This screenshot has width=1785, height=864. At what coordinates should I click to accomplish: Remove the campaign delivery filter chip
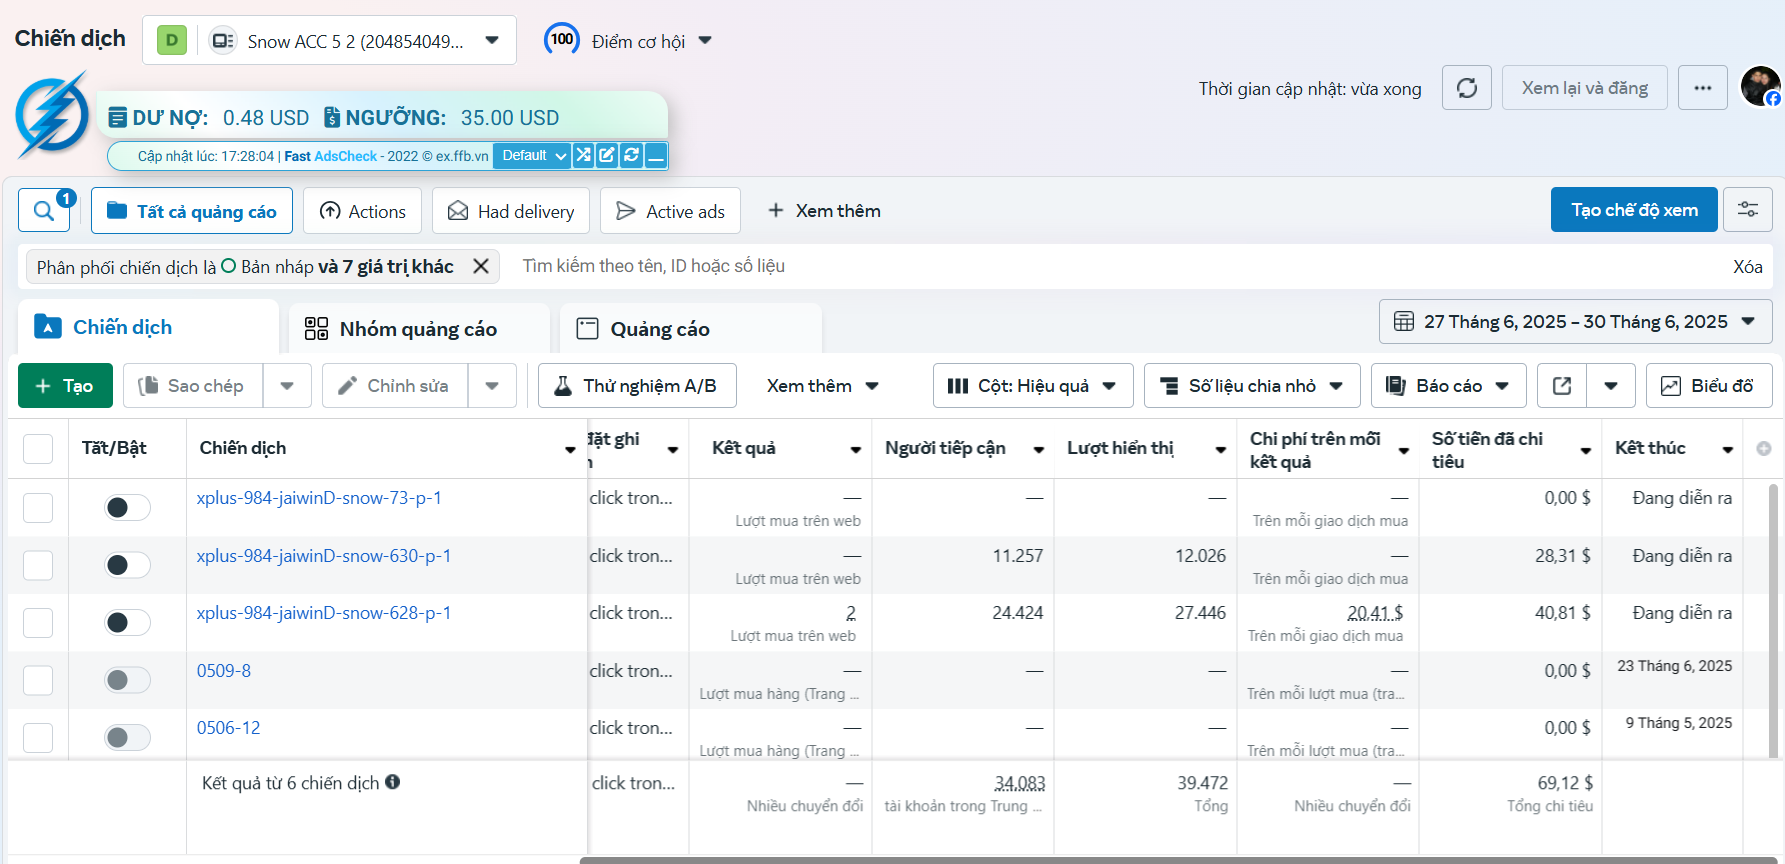pyautogui.click(x=481, y=266)
